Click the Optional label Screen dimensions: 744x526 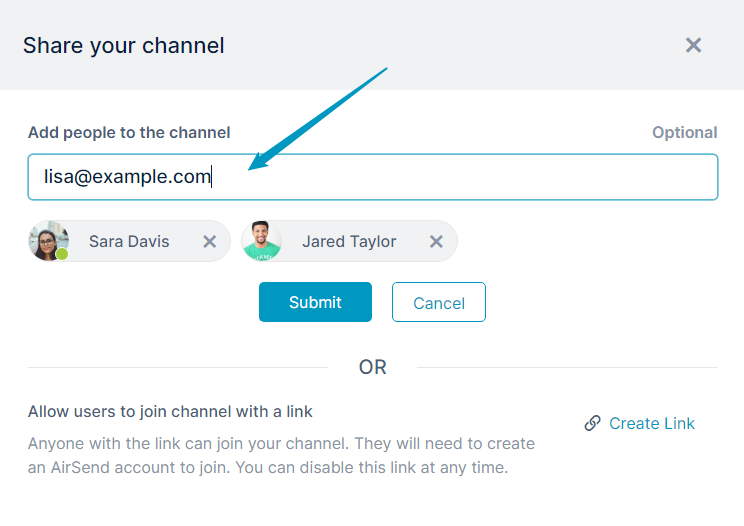pos(685,133)
